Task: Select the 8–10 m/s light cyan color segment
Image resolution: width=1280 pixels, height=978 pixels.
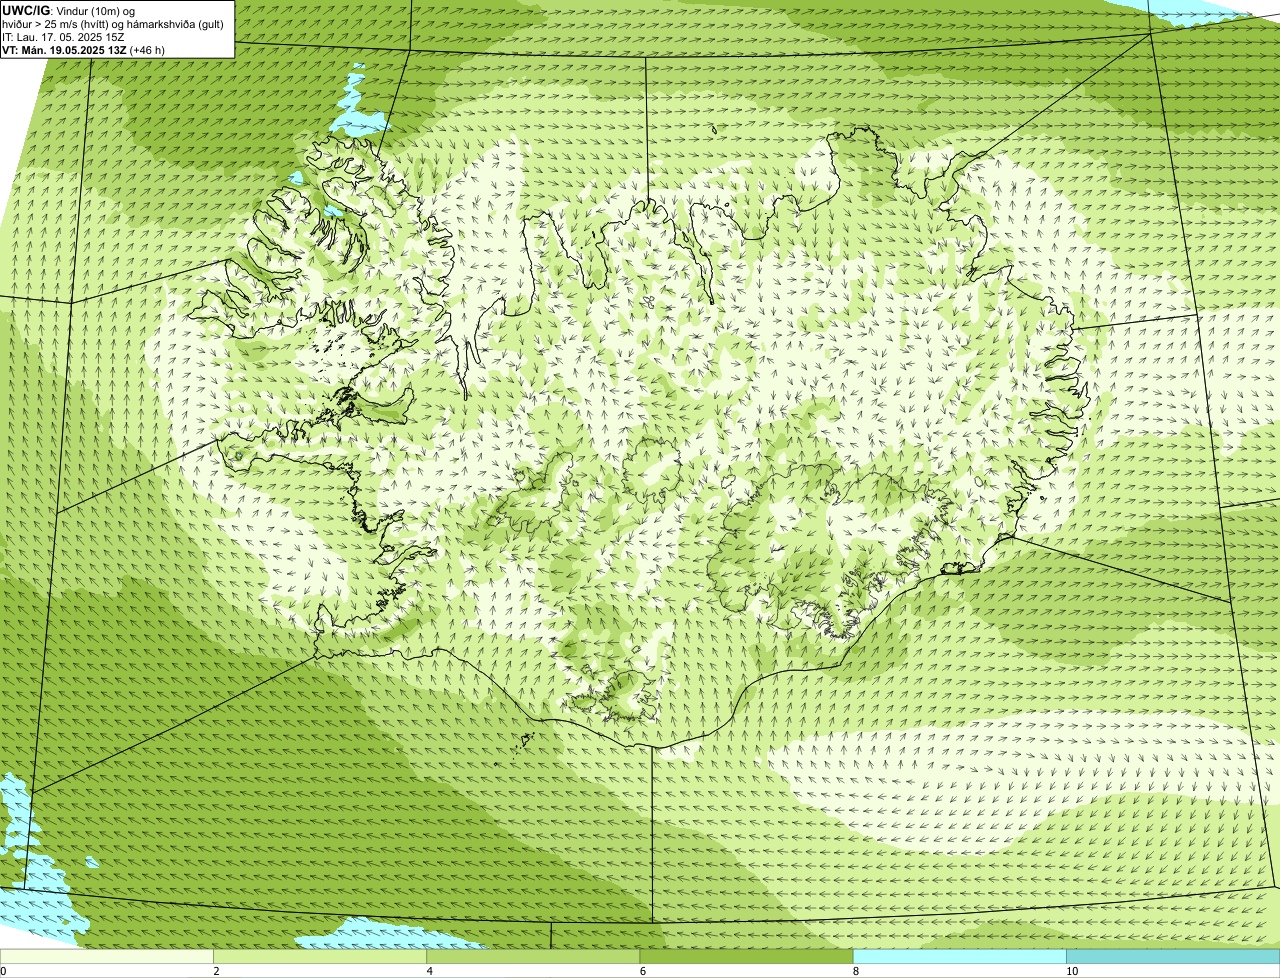Action: 959,957
